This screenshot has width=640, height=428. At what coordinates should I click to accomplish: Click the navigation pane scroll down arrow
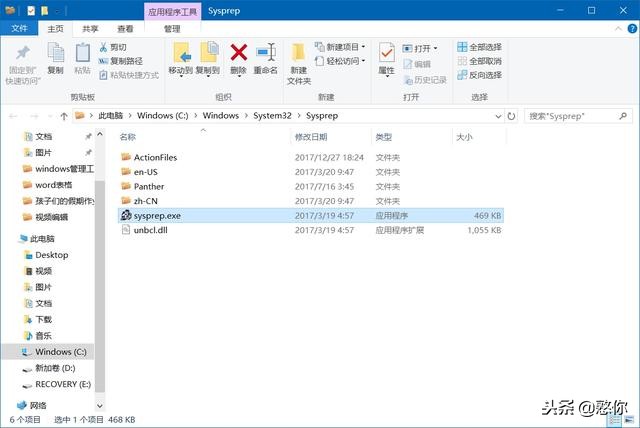(x=100, y=406)
